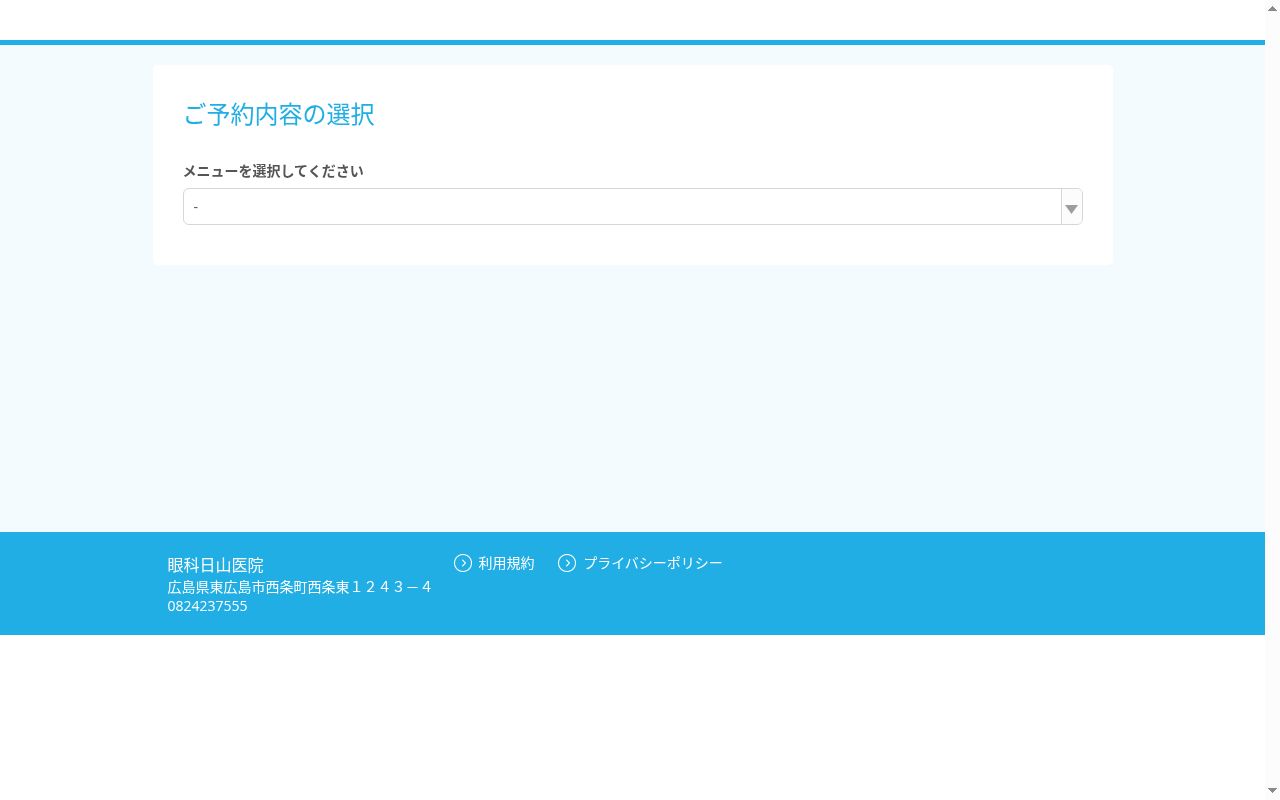This screenshot has width=1280, height=800.
Task: Click the circled arrow icon beside 利用規約
Action: coord(463,563)
